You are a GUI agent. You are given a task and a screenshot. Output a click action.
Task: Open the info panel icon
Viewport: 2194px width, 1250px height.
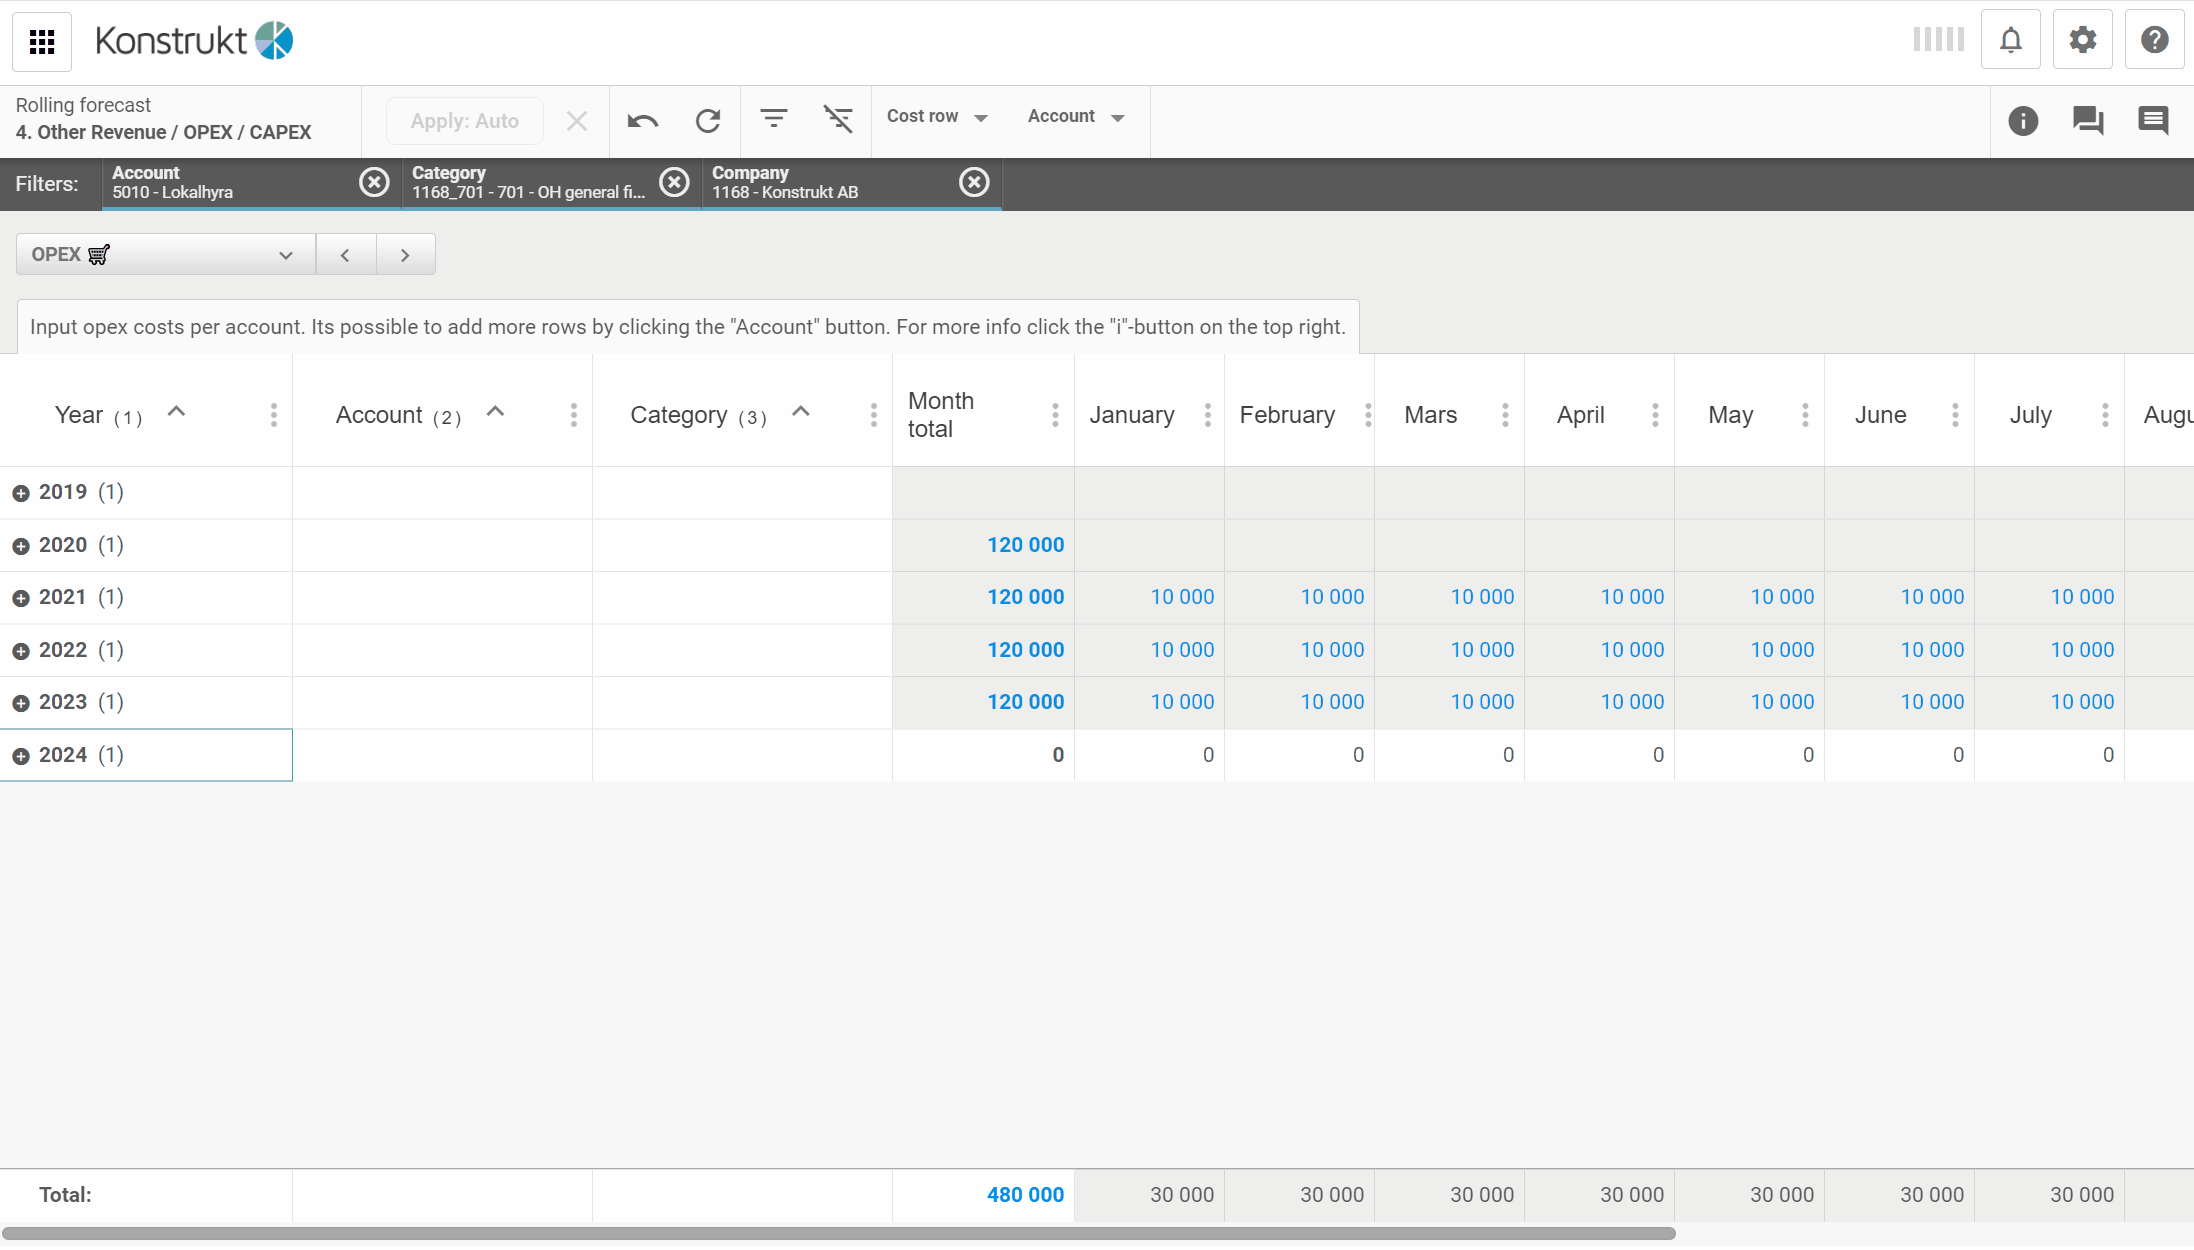pos(2023,121)
